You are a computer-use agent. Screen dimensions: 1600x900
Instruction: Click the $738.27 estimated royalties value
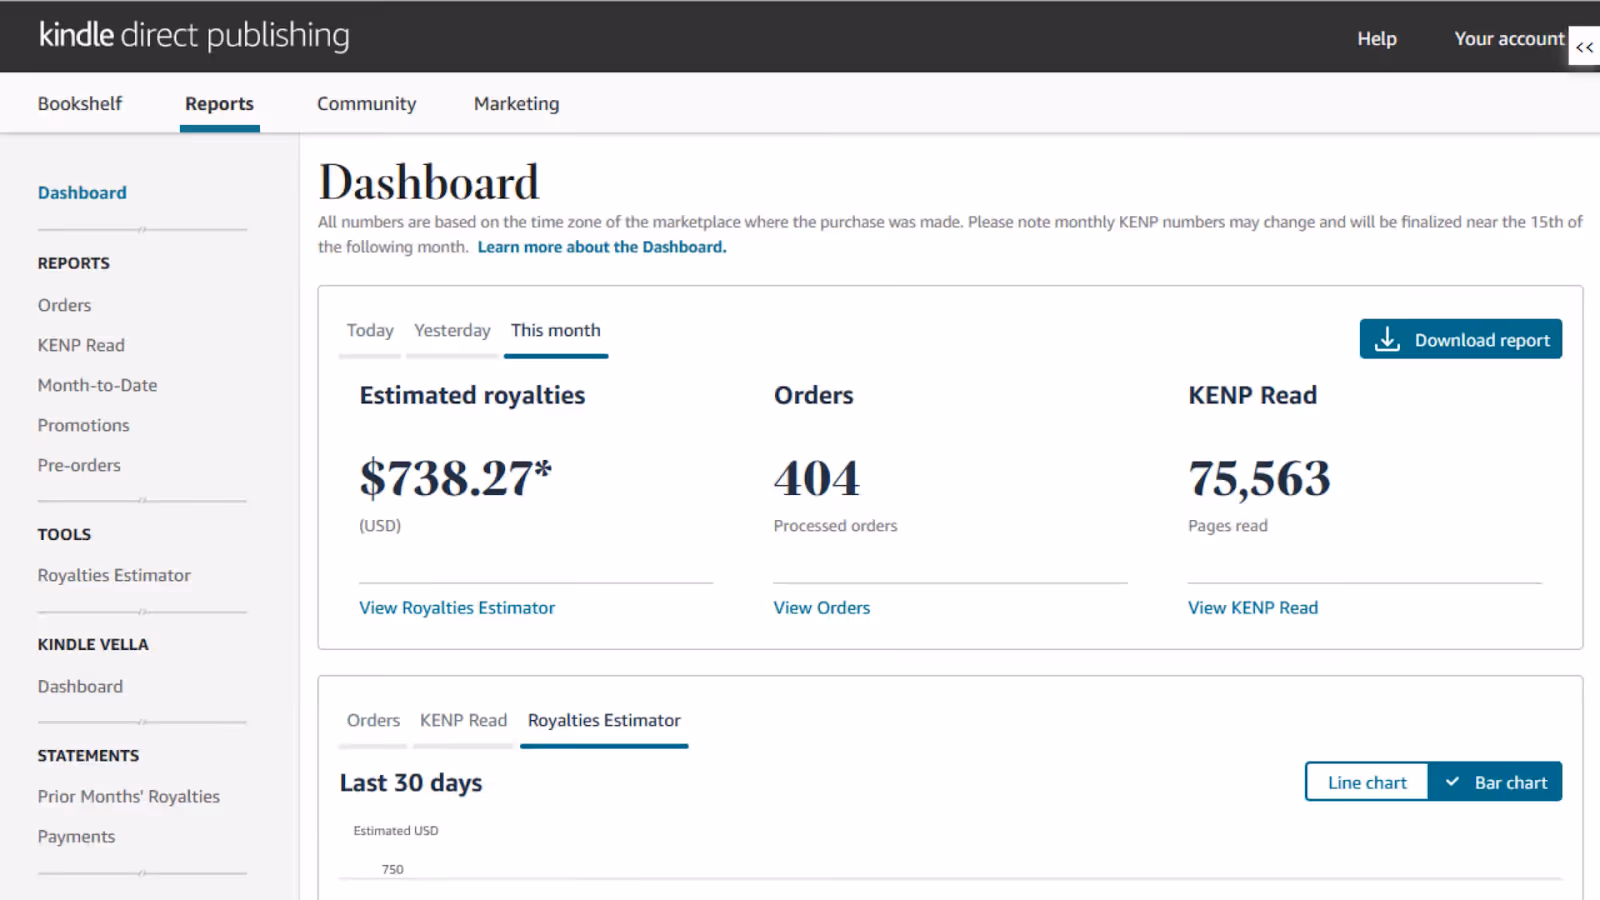pyautogui.click(x=455, y=478)
